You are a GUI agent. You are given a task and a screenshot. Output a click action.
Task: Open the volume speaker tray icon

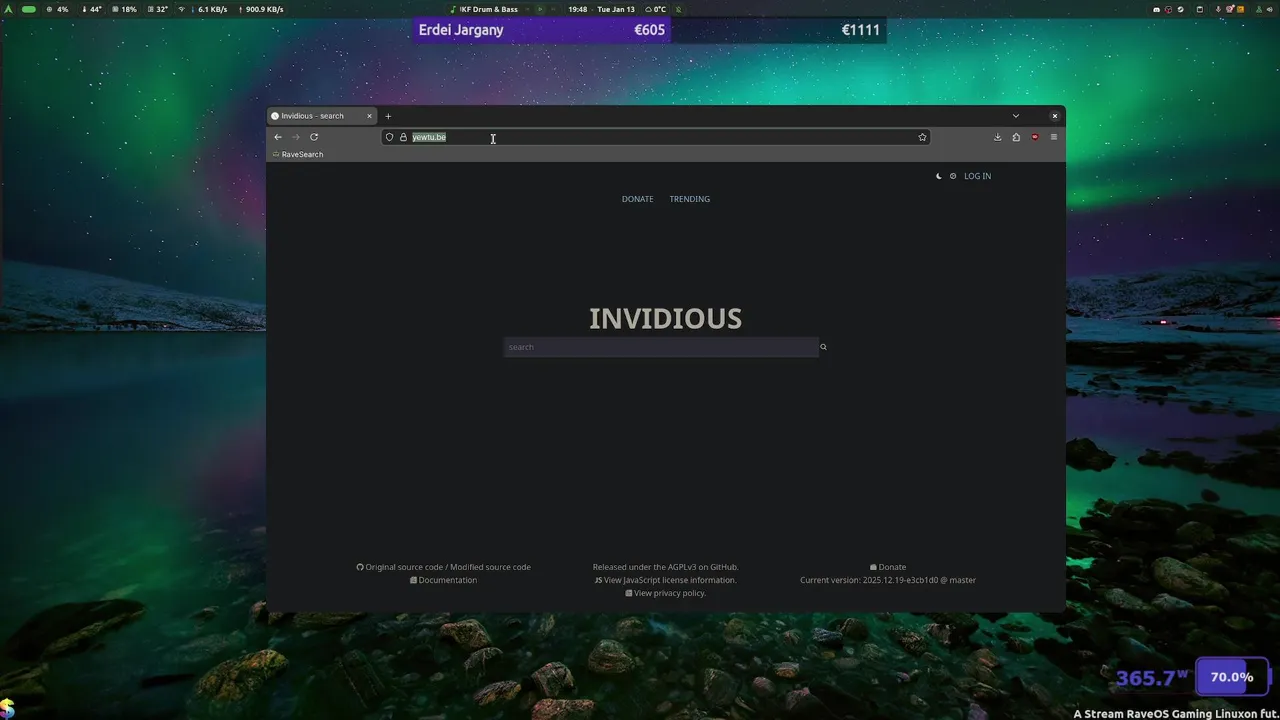pos(1270,9)
